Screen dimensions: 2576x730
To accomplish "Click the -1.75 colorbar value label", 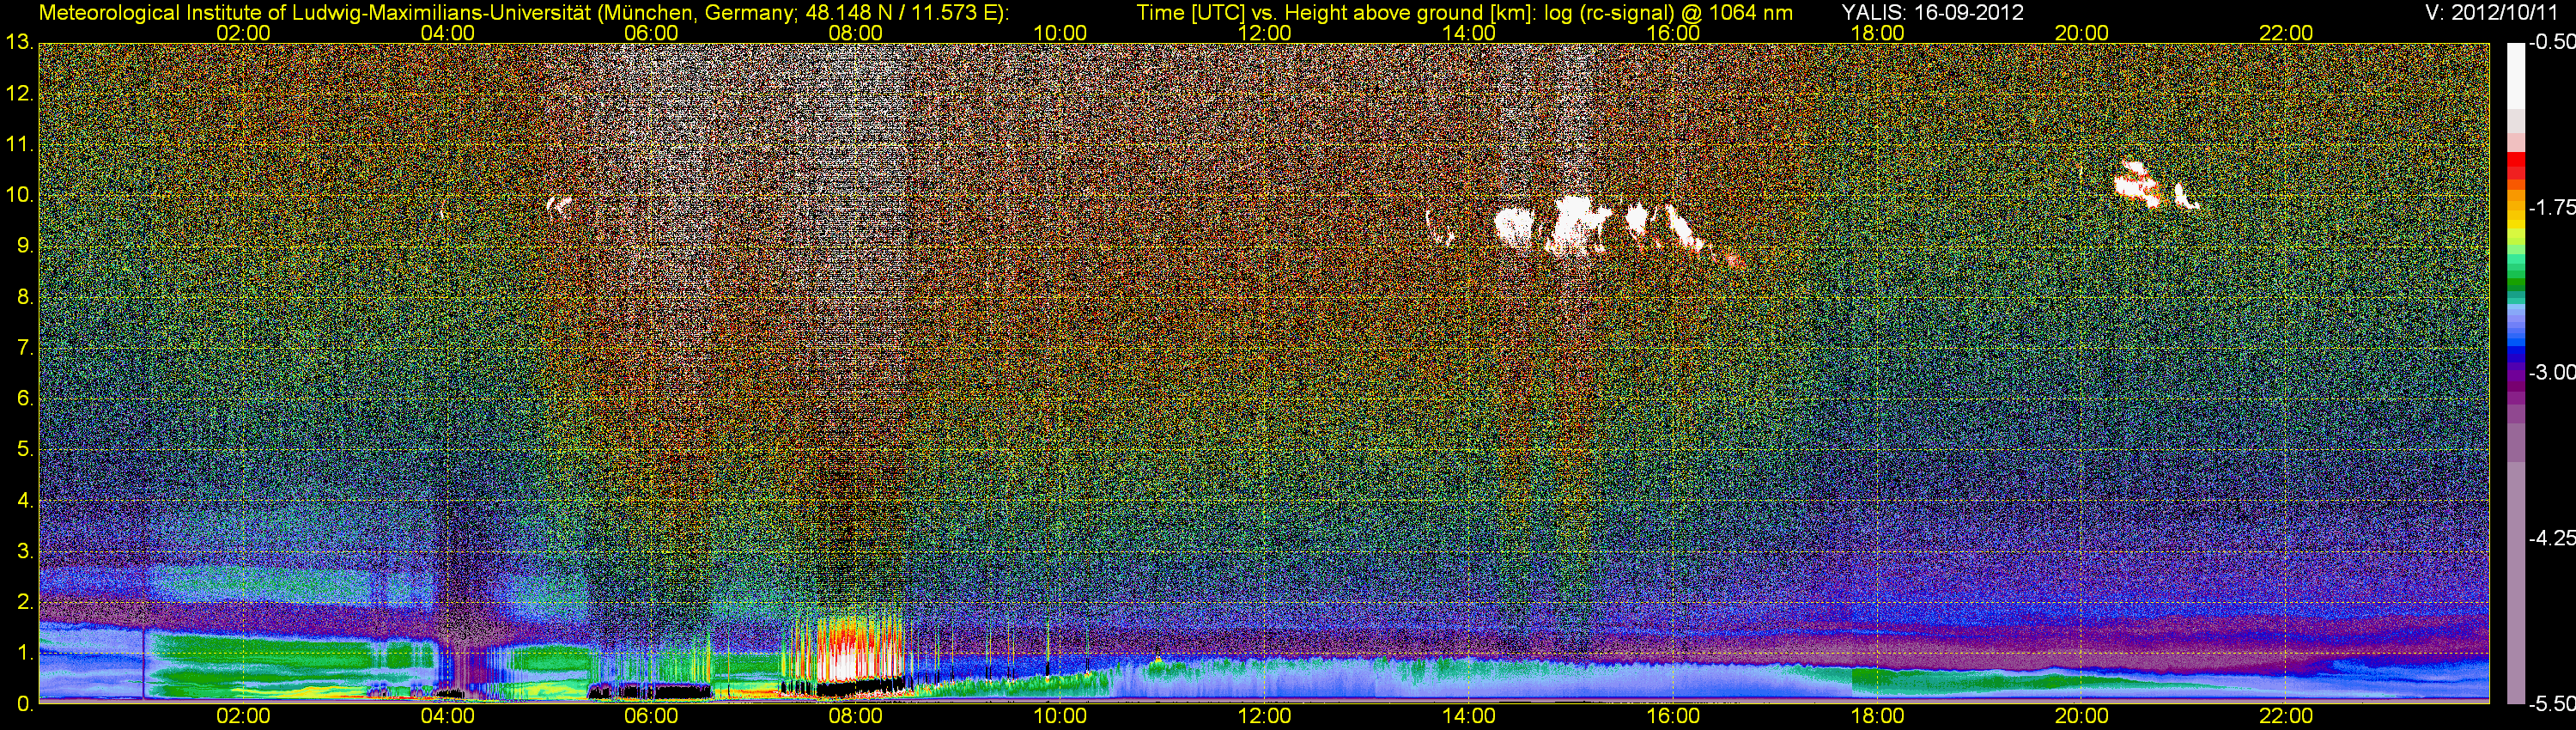I will (2552, 208).
